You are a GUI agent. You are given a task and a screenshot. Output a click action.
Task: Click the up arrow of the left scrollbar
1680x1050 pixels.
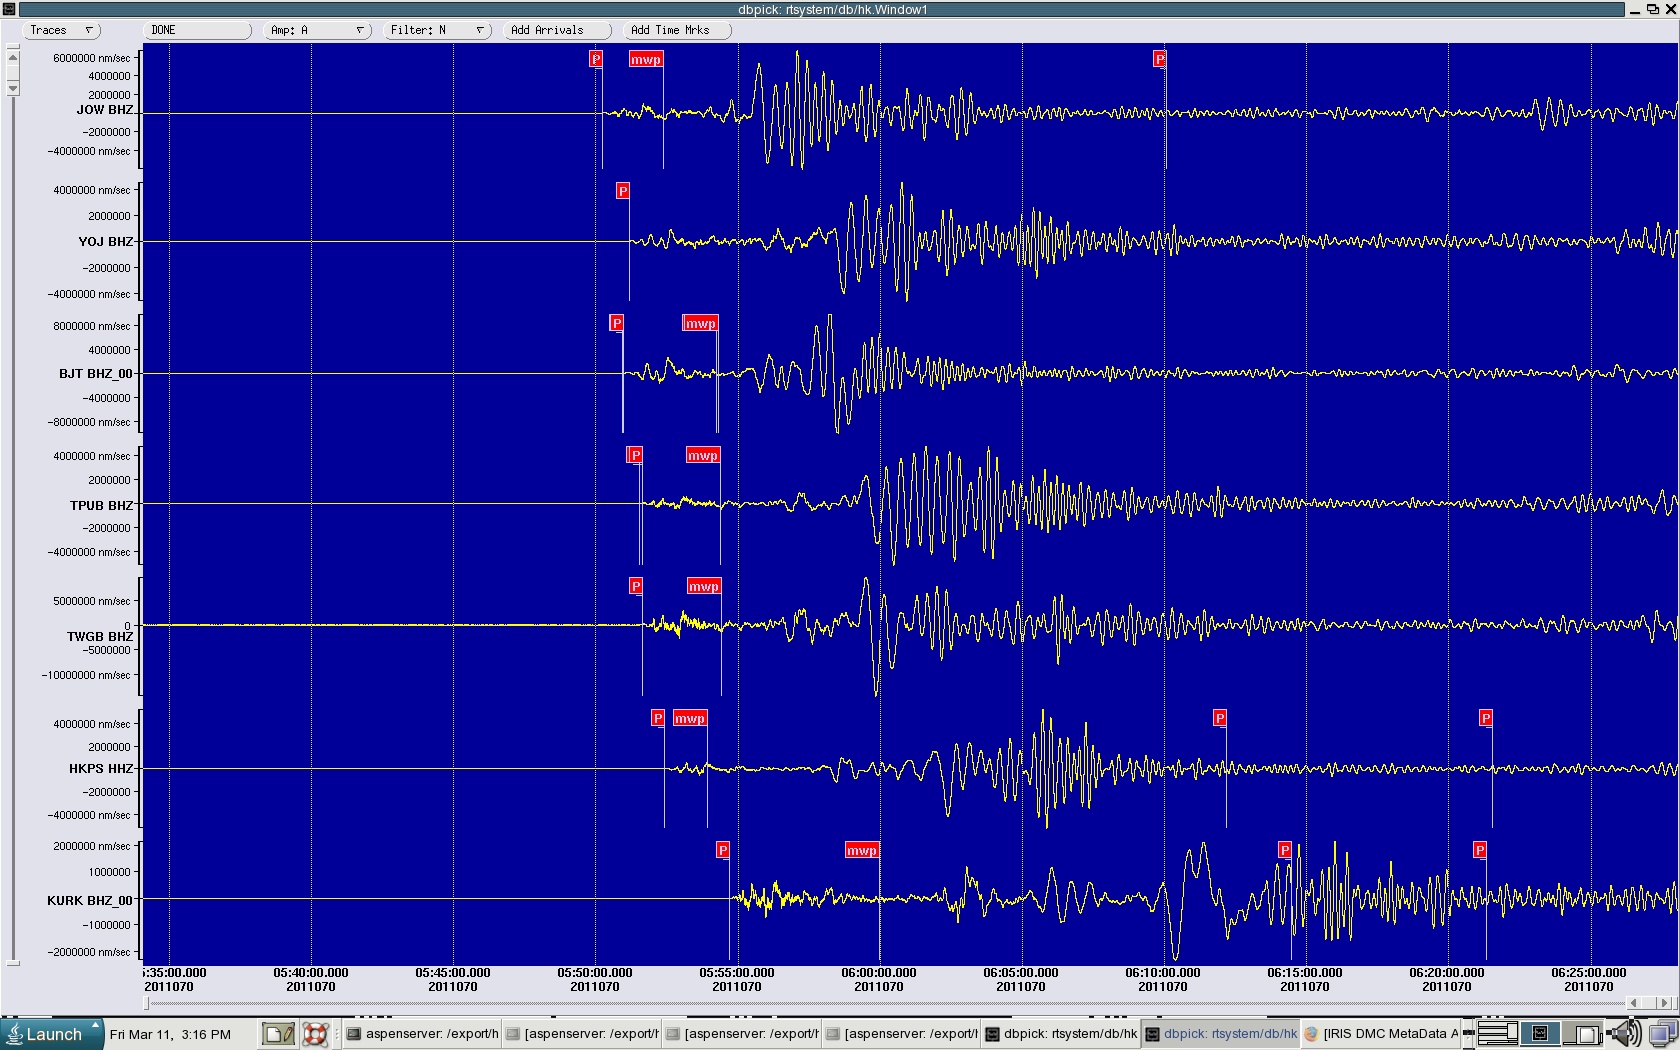[x=12, y=57]
